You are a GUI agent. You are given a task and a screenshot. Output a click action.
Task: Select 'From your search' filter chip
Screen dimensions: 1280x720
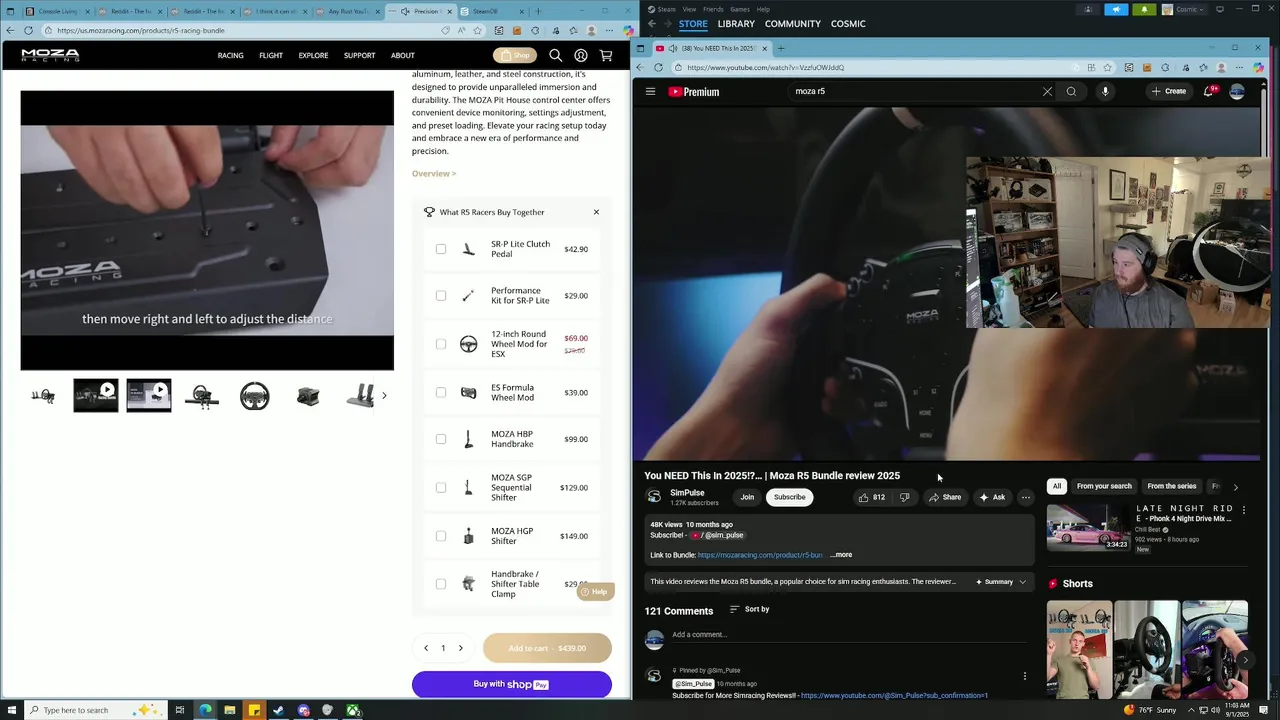click(x=1104, y=486)
